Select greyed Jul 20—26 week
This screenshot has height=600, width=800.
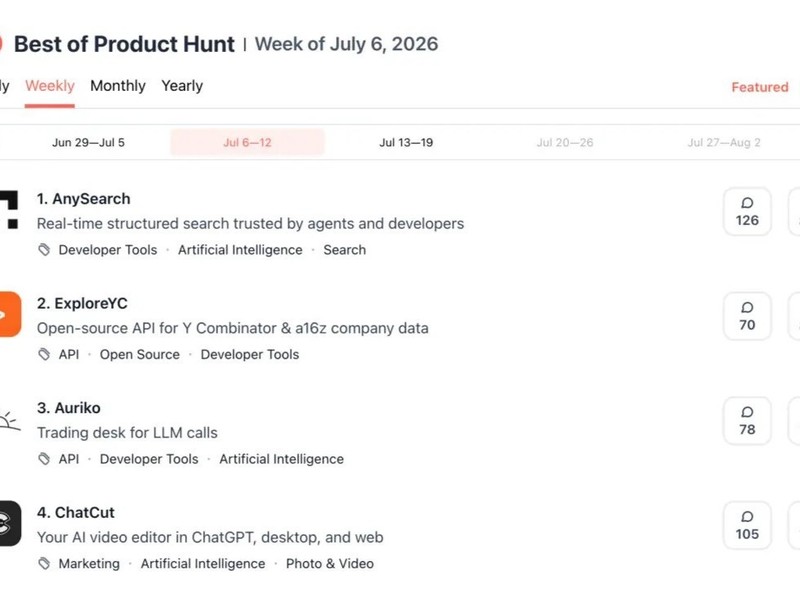click(565, 142)
